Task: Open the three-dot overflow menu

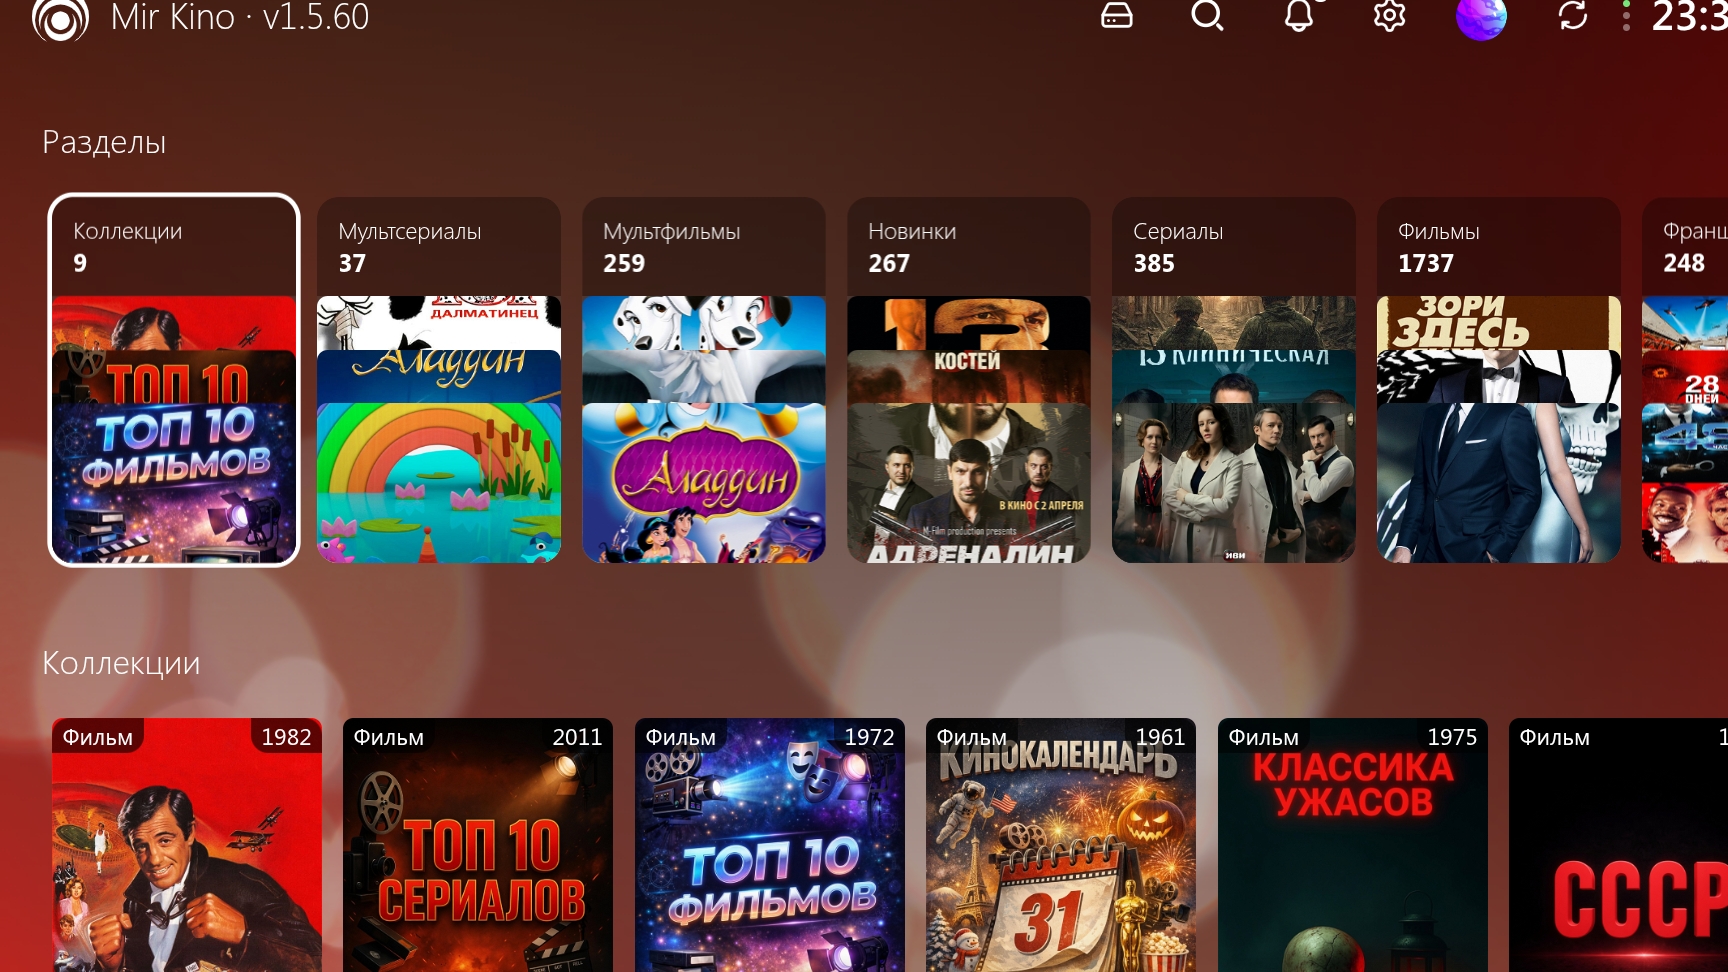Action: click(1626, 16)
